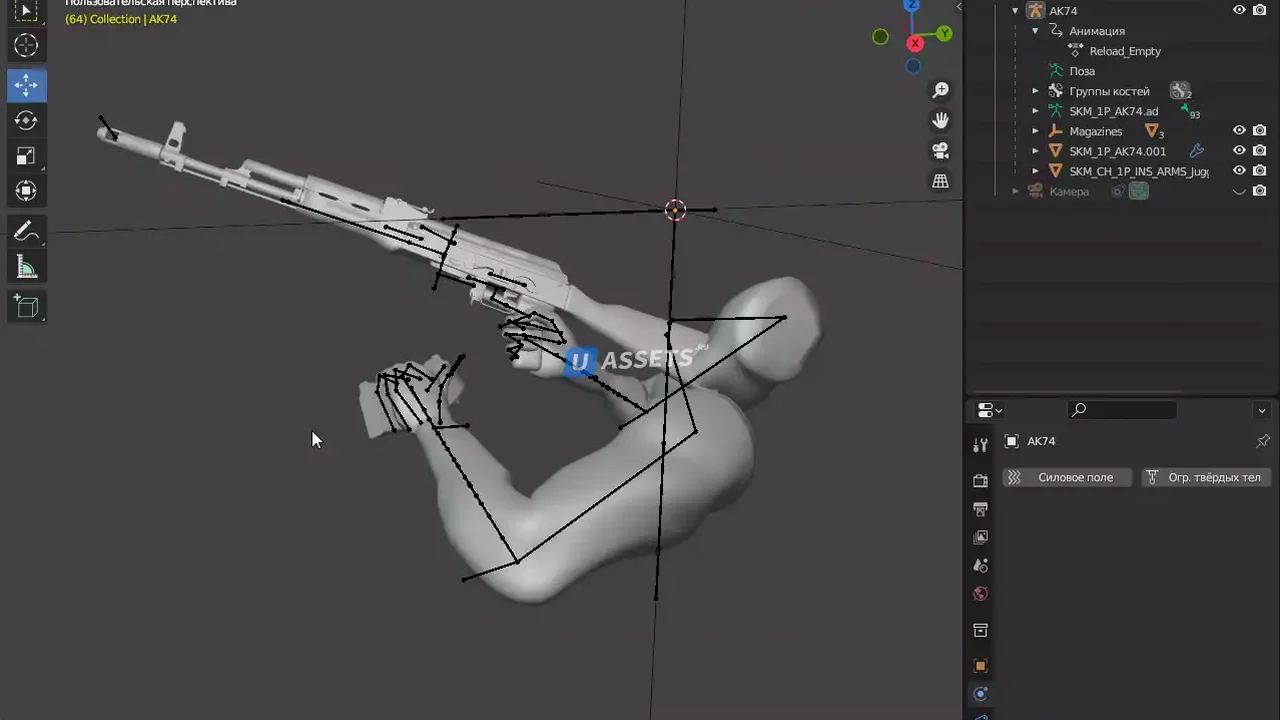Open the View Layer properties tab

click(x=980, y=537)
